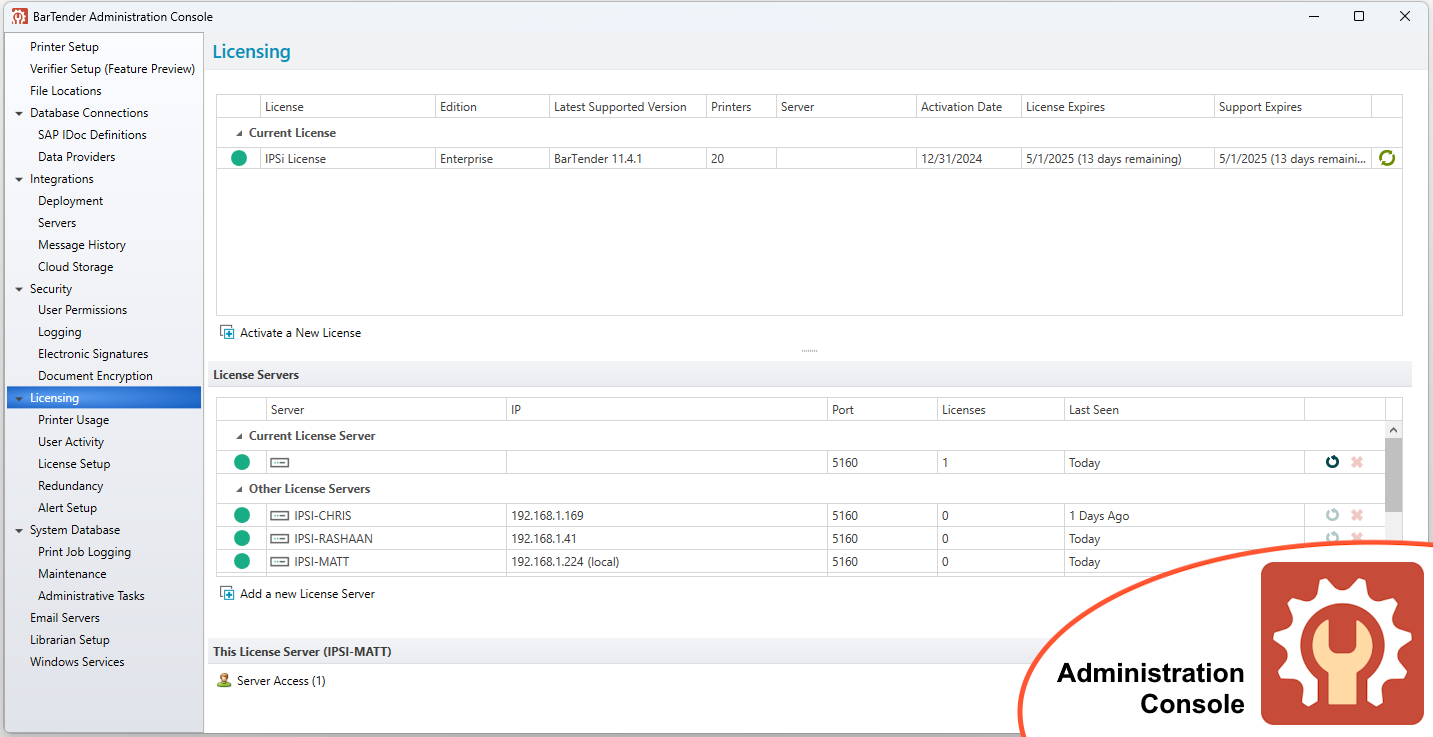Click the License Servers list scrollbar thumb
1433x737 pixels.
(1393, 474)
